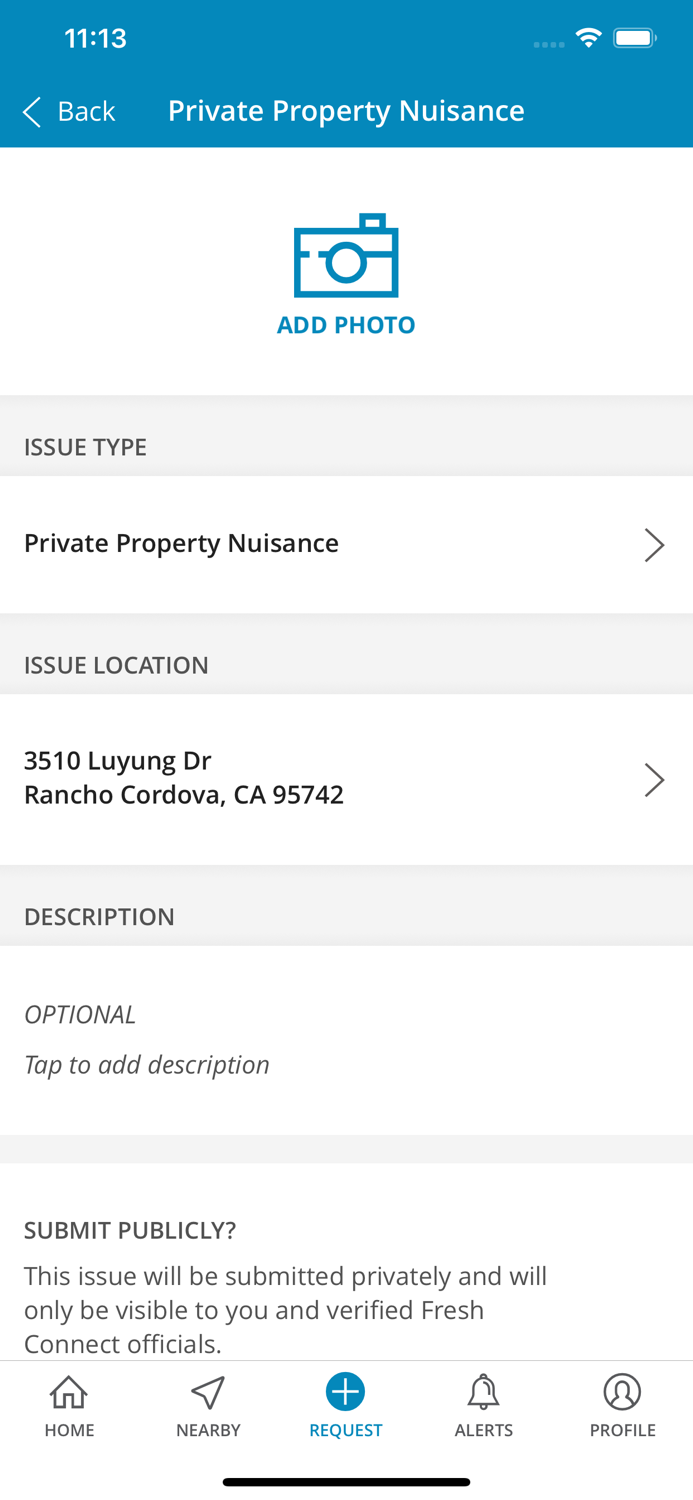Tap the back chevron arrow icon
The height and width of the screenshot is (1500, 693).
click(30, 111)
